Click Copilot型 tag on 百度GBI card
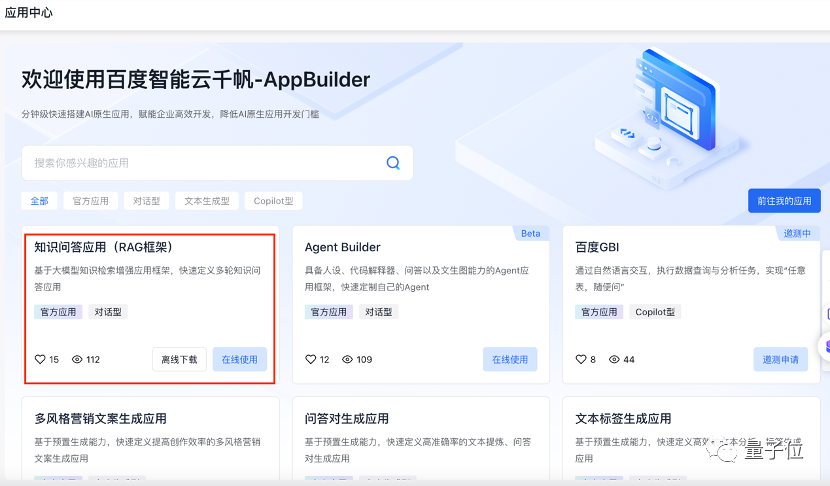Image resolution: width=830 pixels, height=486 pixels. coord(655,312)
